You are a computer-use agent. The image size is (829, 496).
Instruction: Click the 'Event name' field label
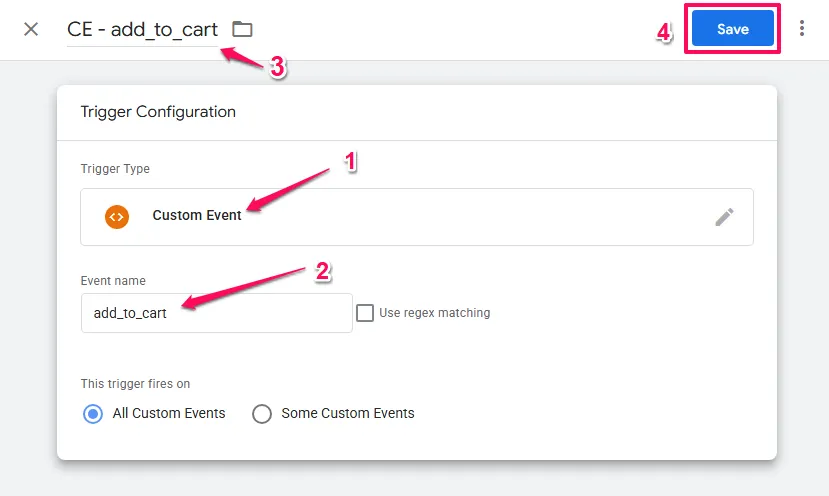coord(113,281)
